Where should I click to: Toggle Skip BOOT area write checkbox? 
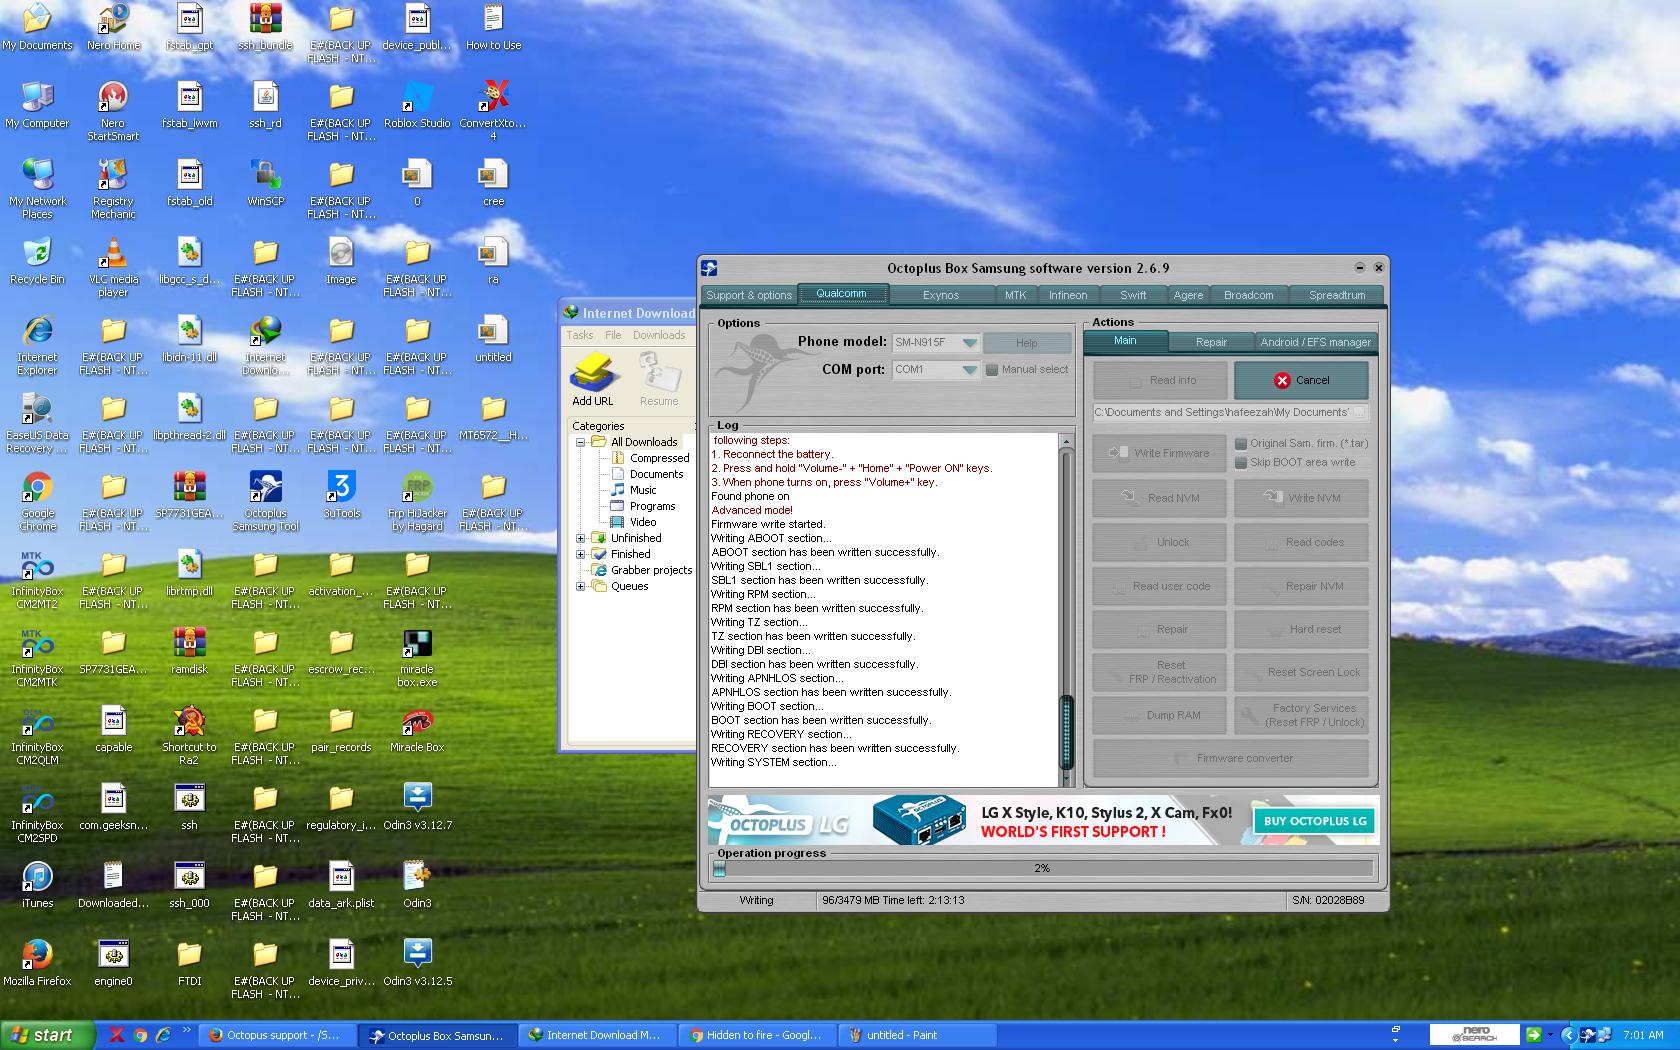pyautogui.click(x=1241, y=463)
